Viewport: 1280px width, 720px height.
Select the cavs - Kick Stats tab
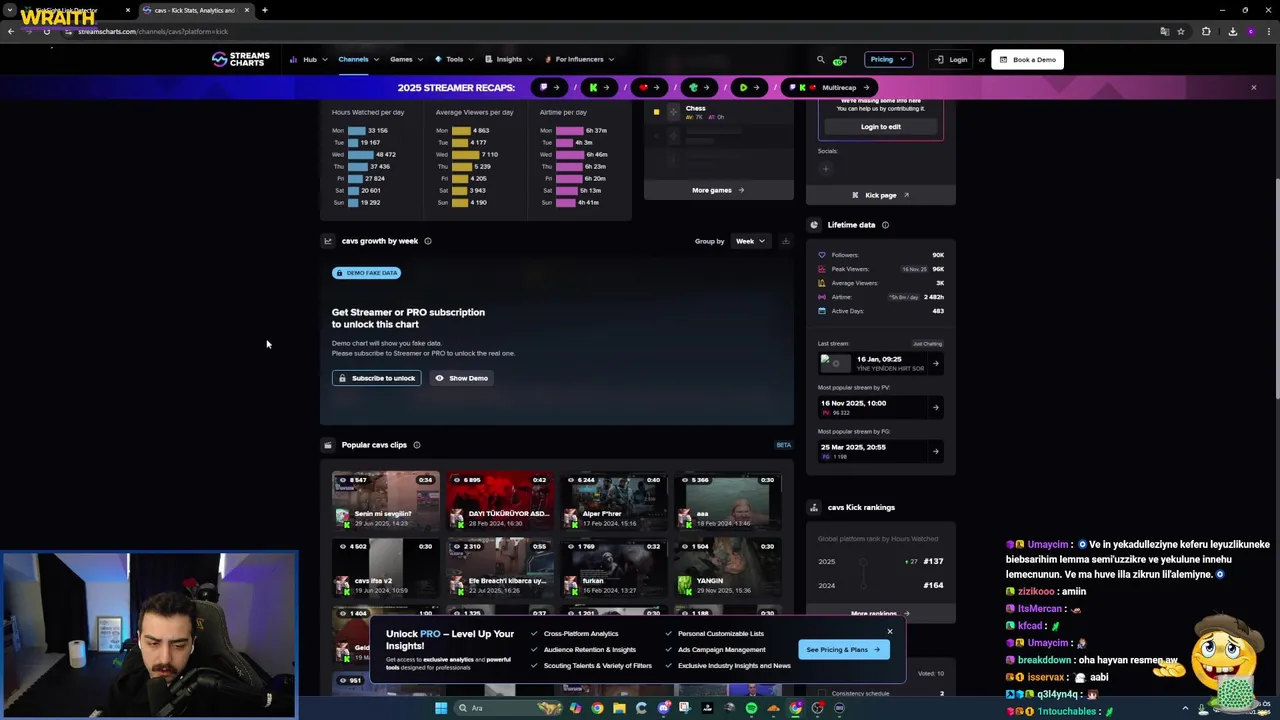click(x=195, y=10)
